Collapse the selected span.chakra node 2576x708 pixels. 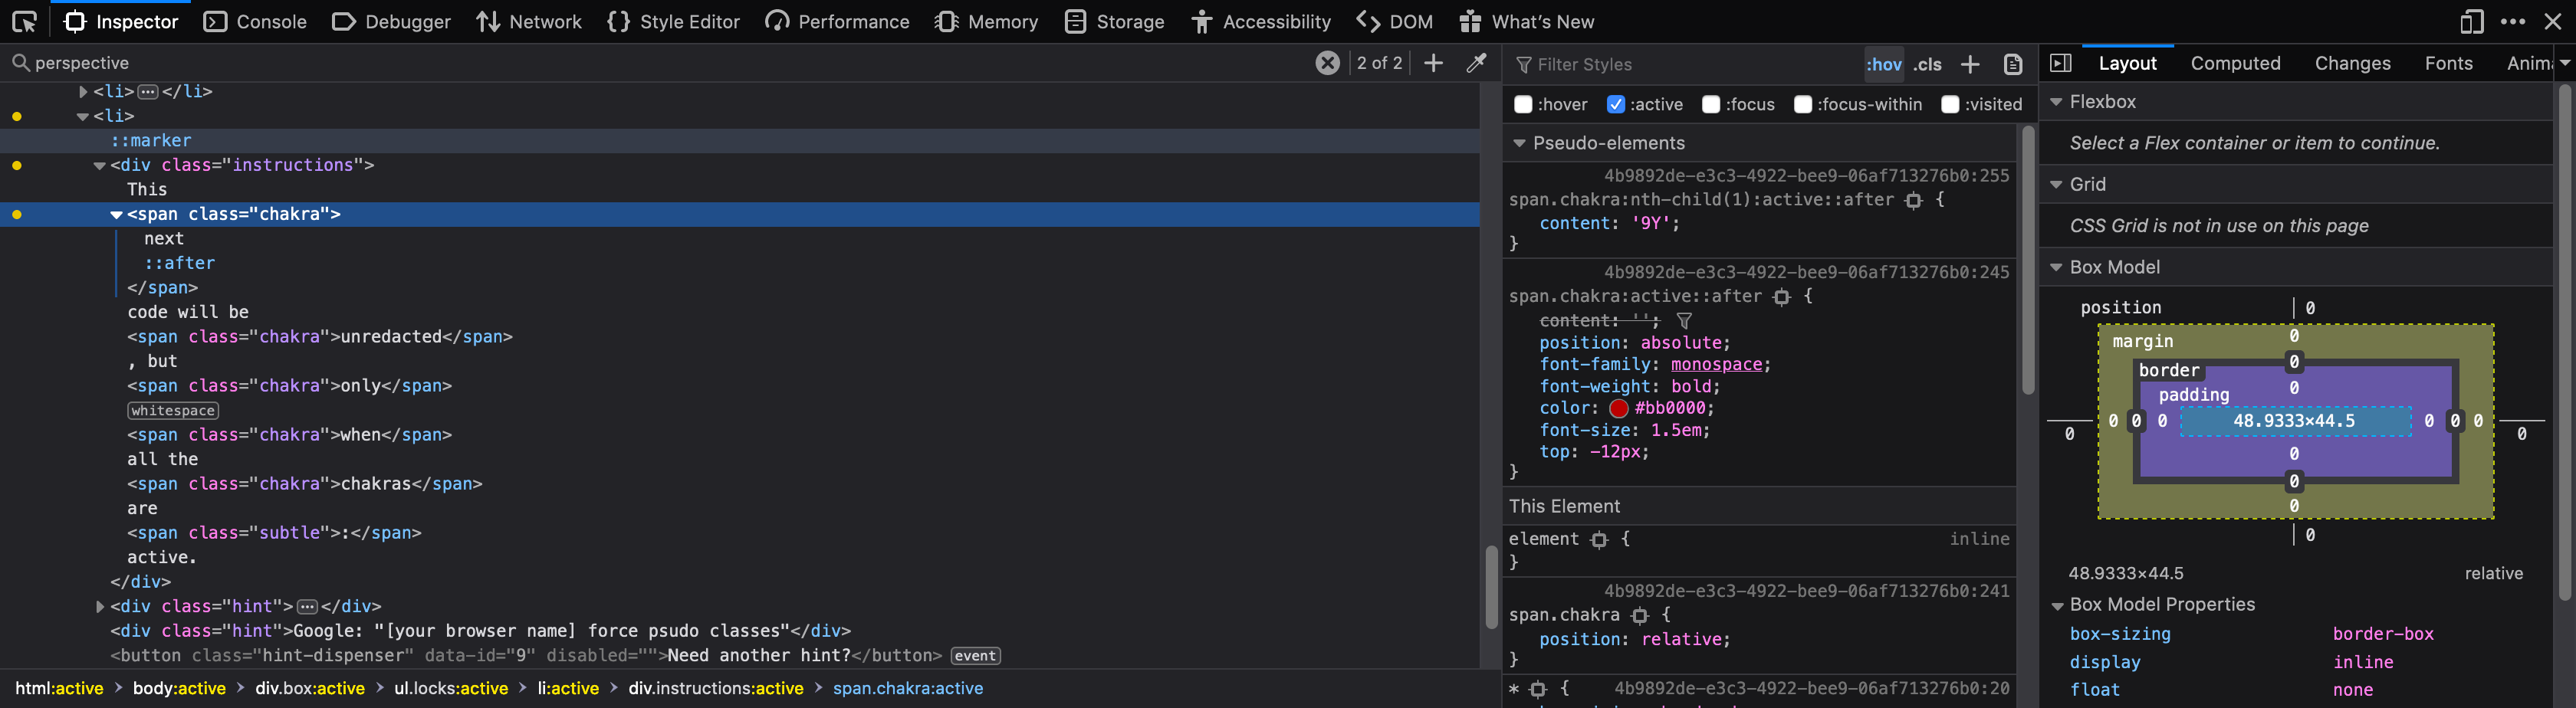[116, 214]
